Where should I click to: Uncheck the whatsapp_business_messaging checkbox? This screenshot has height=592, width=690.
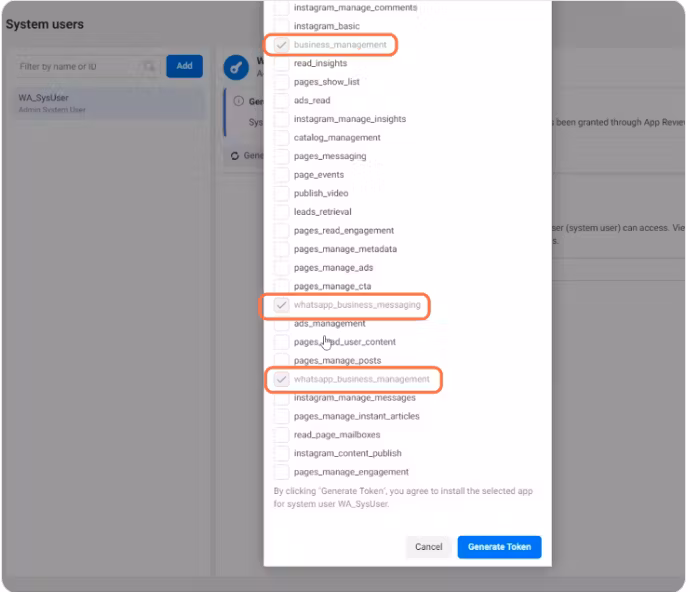[282, 305]
